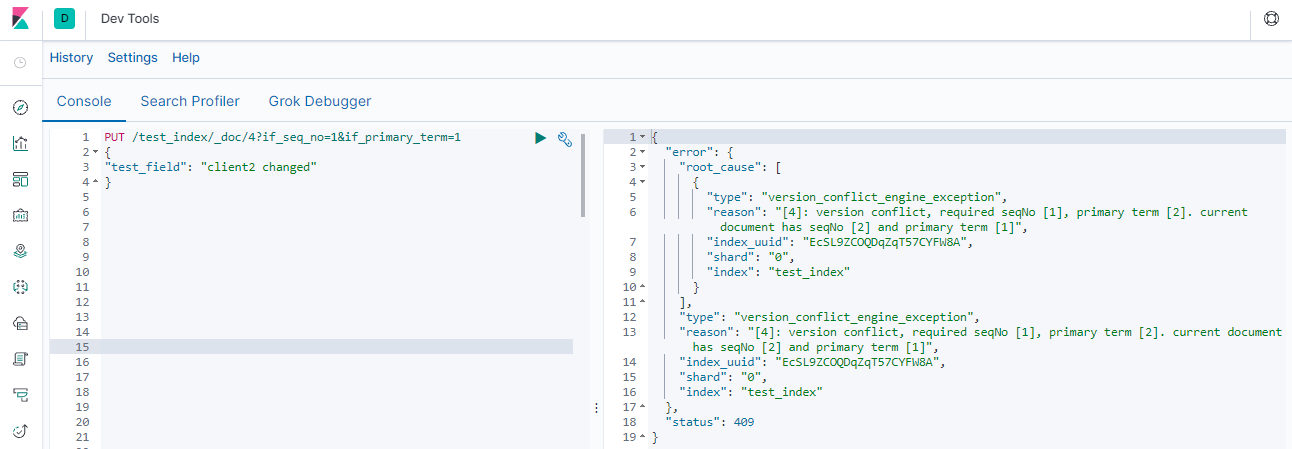Open Dashboard from the sidebar
The height and width of the screenshot is (449, 1292).
tap(20, 179)
